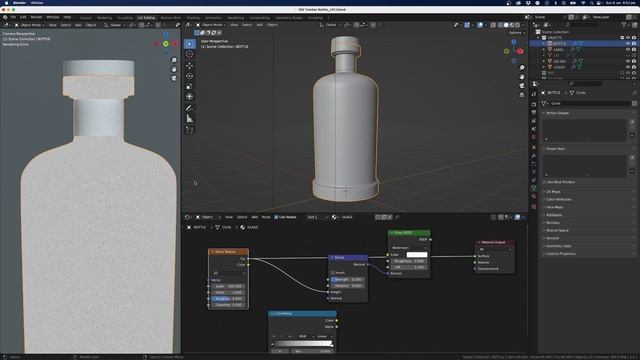Open Glass BSDF distribution dropdown
Viewport: 640px width, 360px height.
click(409, 248)
